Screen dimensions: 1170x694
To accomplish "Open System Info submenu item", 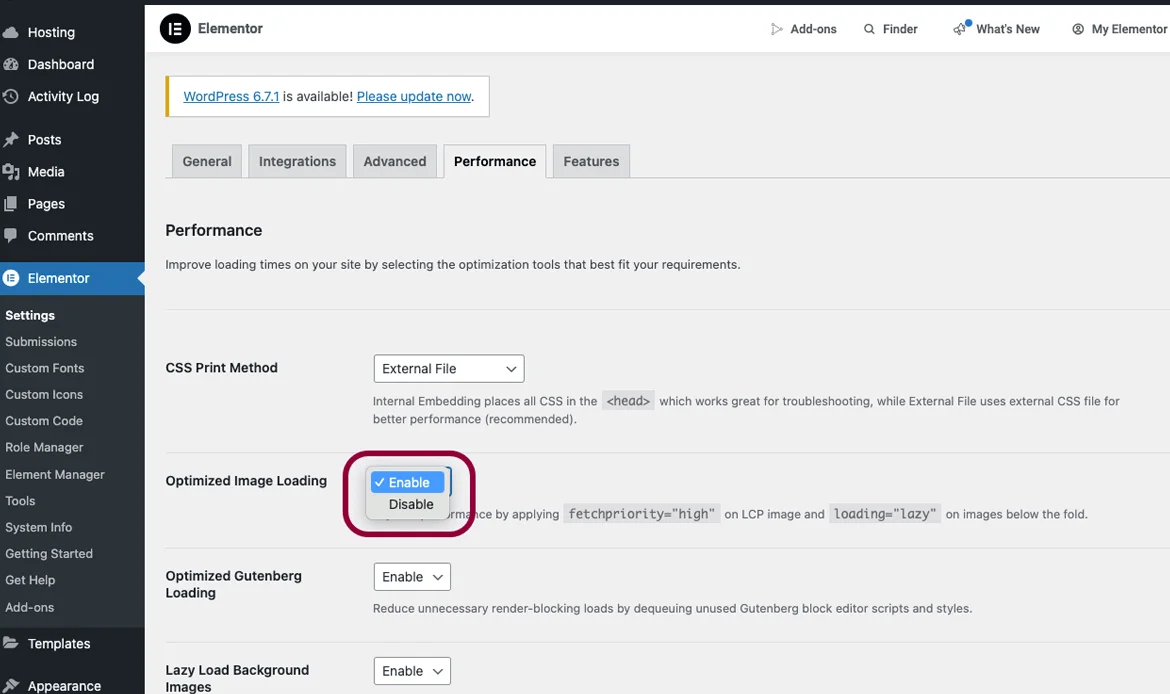I will 39,528.
